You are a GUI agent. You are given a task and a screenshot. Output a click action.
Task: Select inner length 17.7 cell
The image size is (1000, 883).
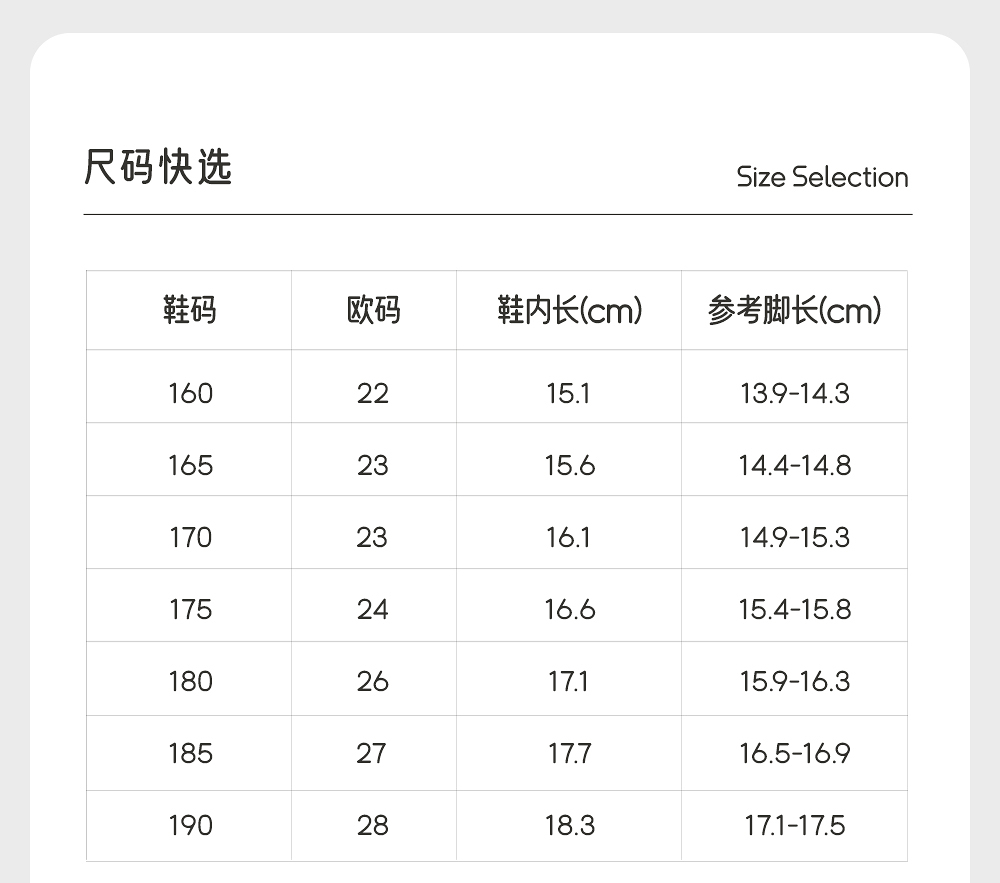coord(568,753)
